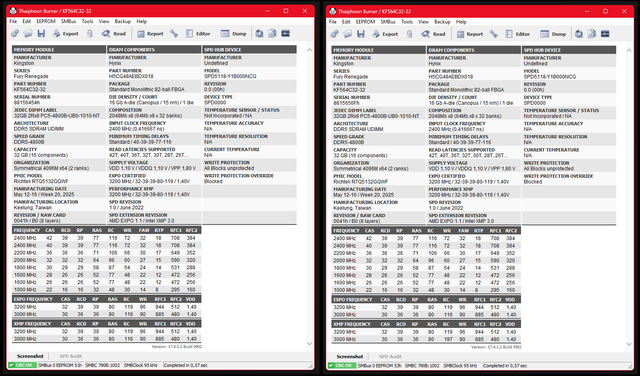The height and width of the screenshot is (376, 640).
Task: Open a file via folder icon in left window
Action: tap(28, 33)
